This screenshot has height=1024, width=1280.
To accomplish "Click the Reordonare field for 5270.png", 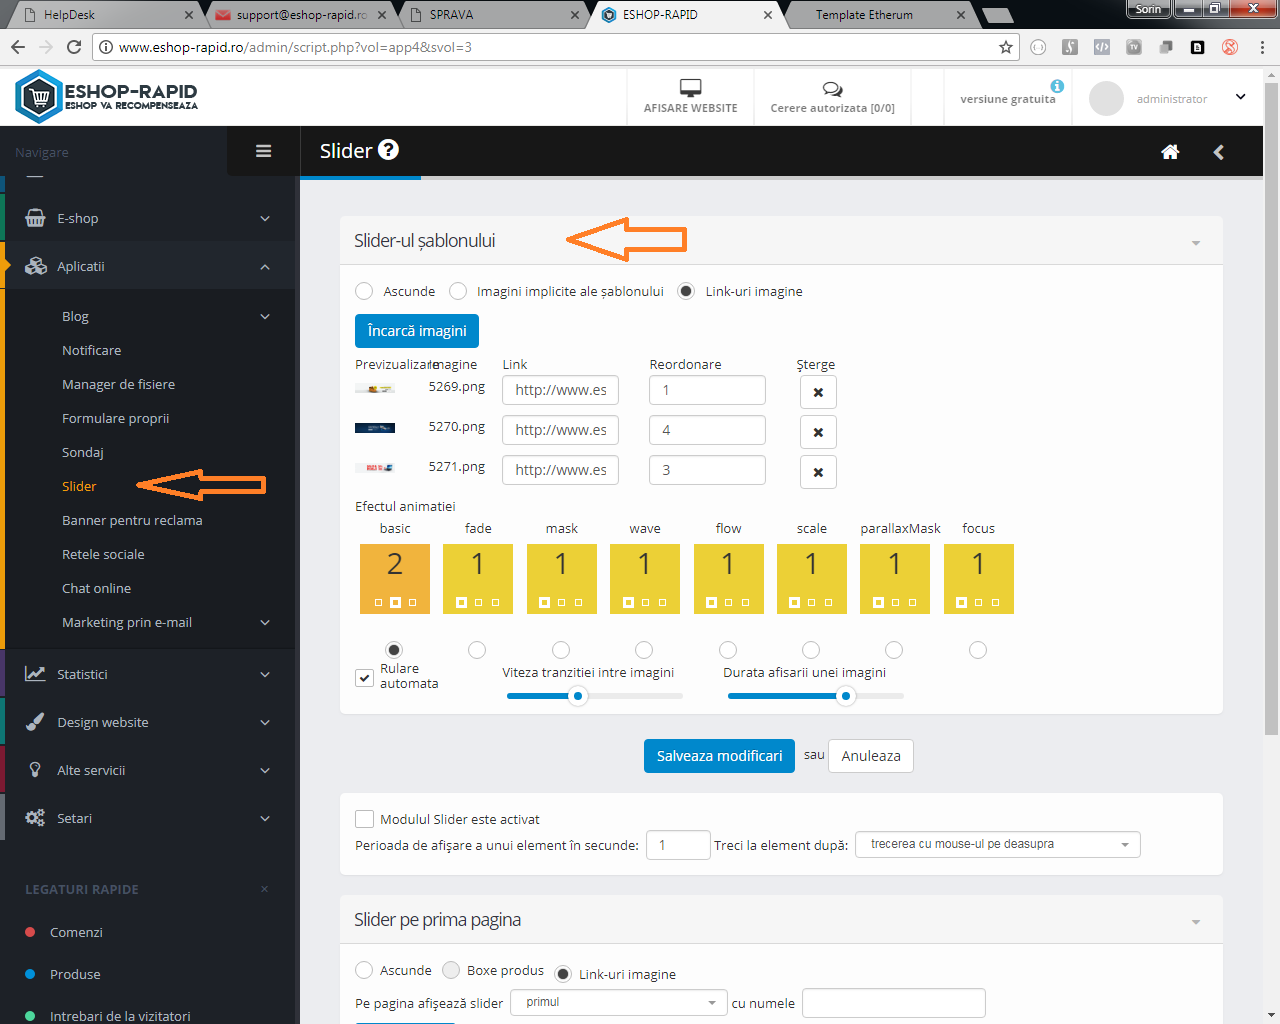I will pyautogui.click(x=707, y=430).
